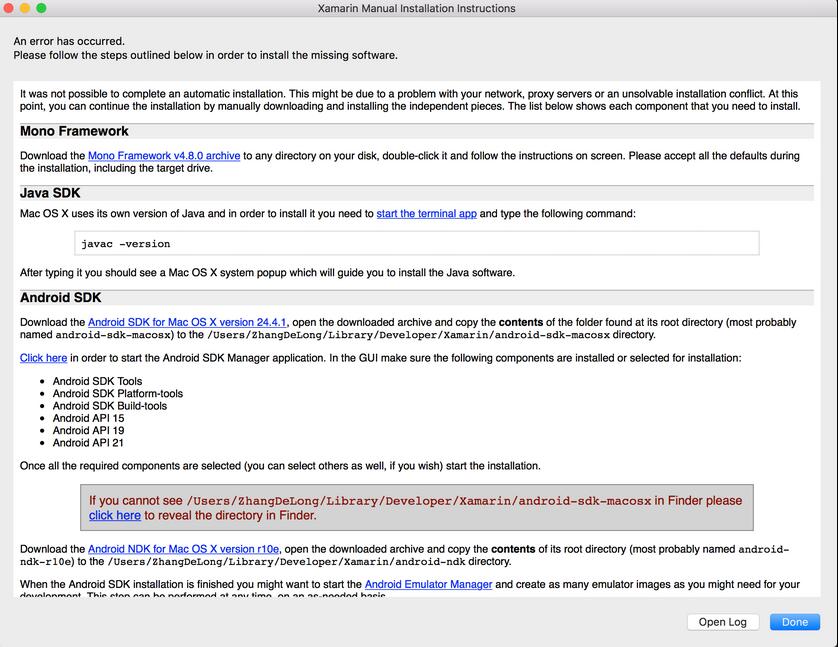This screenshot has height=647, width=839.
Task: Minimize the window with the yellow button
Action: [x=25, y=8]
